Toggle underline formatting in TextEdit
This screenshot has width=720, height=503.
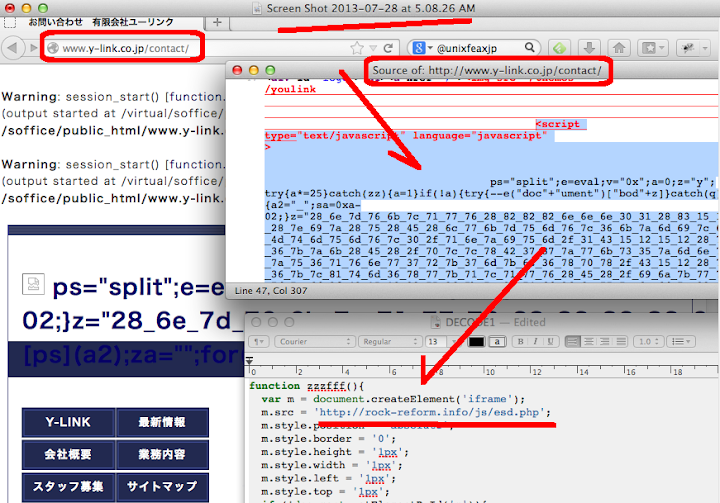[550, 341]
